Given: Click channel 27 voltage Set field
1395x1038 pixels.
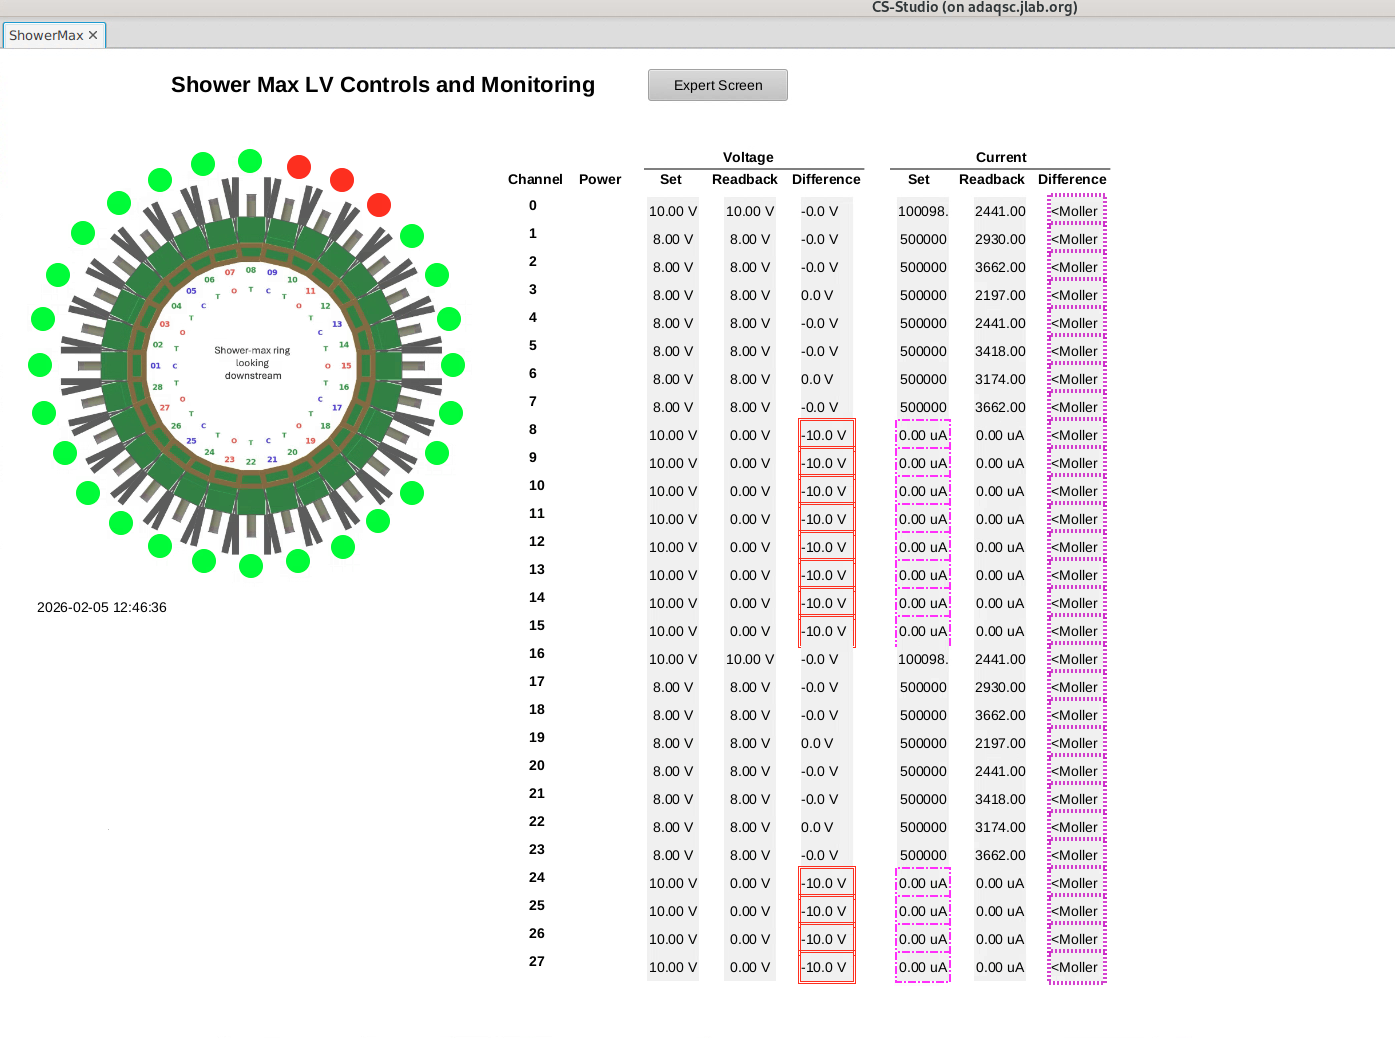Looking at the screenshot, I should [x=673, y=967].
